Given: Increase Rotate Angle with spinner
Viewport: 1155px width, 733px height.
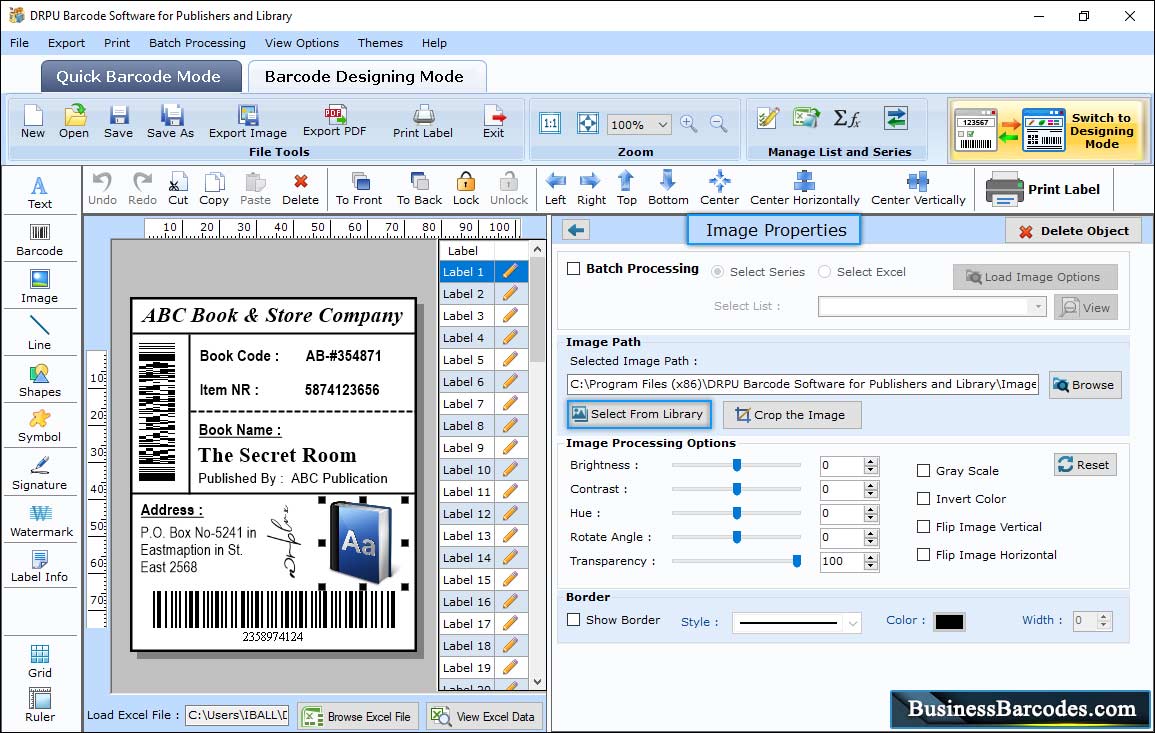Looking at the screenshot, I should pyautogui.click(x=871, y=533).
